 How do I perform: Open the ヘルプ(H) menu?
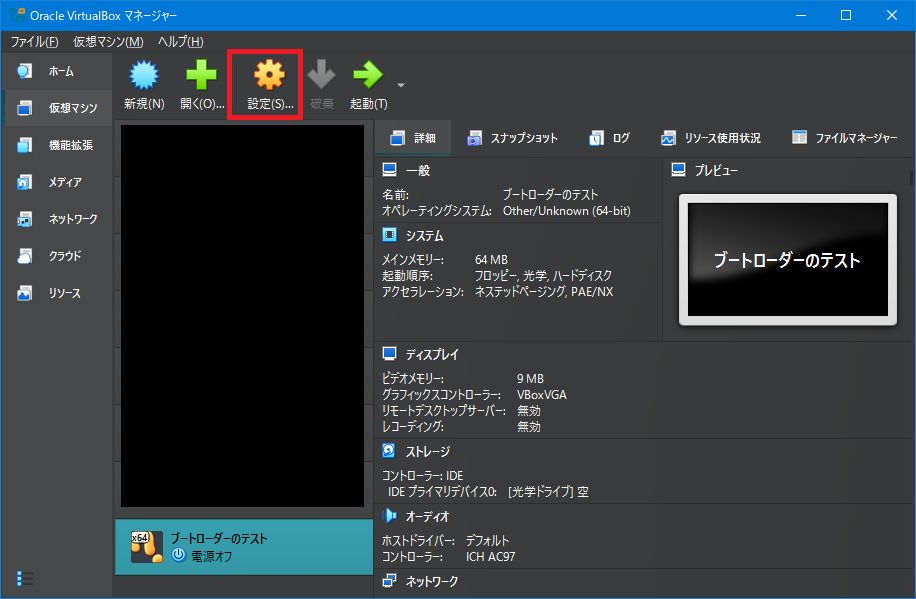coord(181,41)
